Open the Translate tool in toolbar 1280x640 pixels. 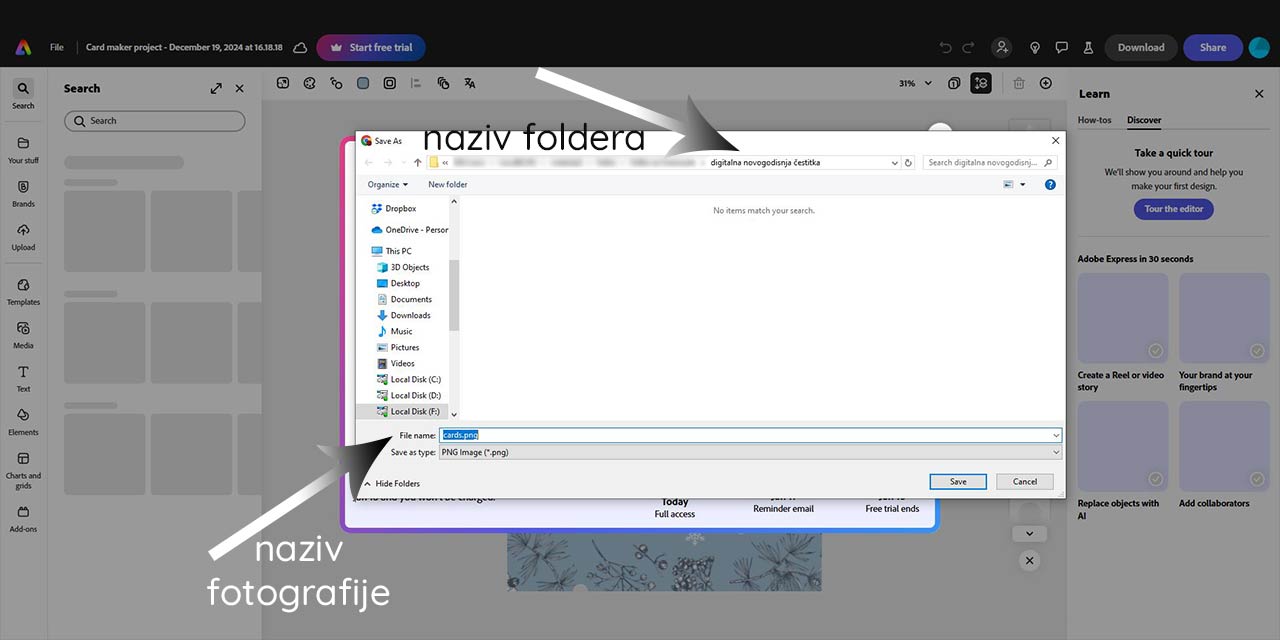pos(470,83)
